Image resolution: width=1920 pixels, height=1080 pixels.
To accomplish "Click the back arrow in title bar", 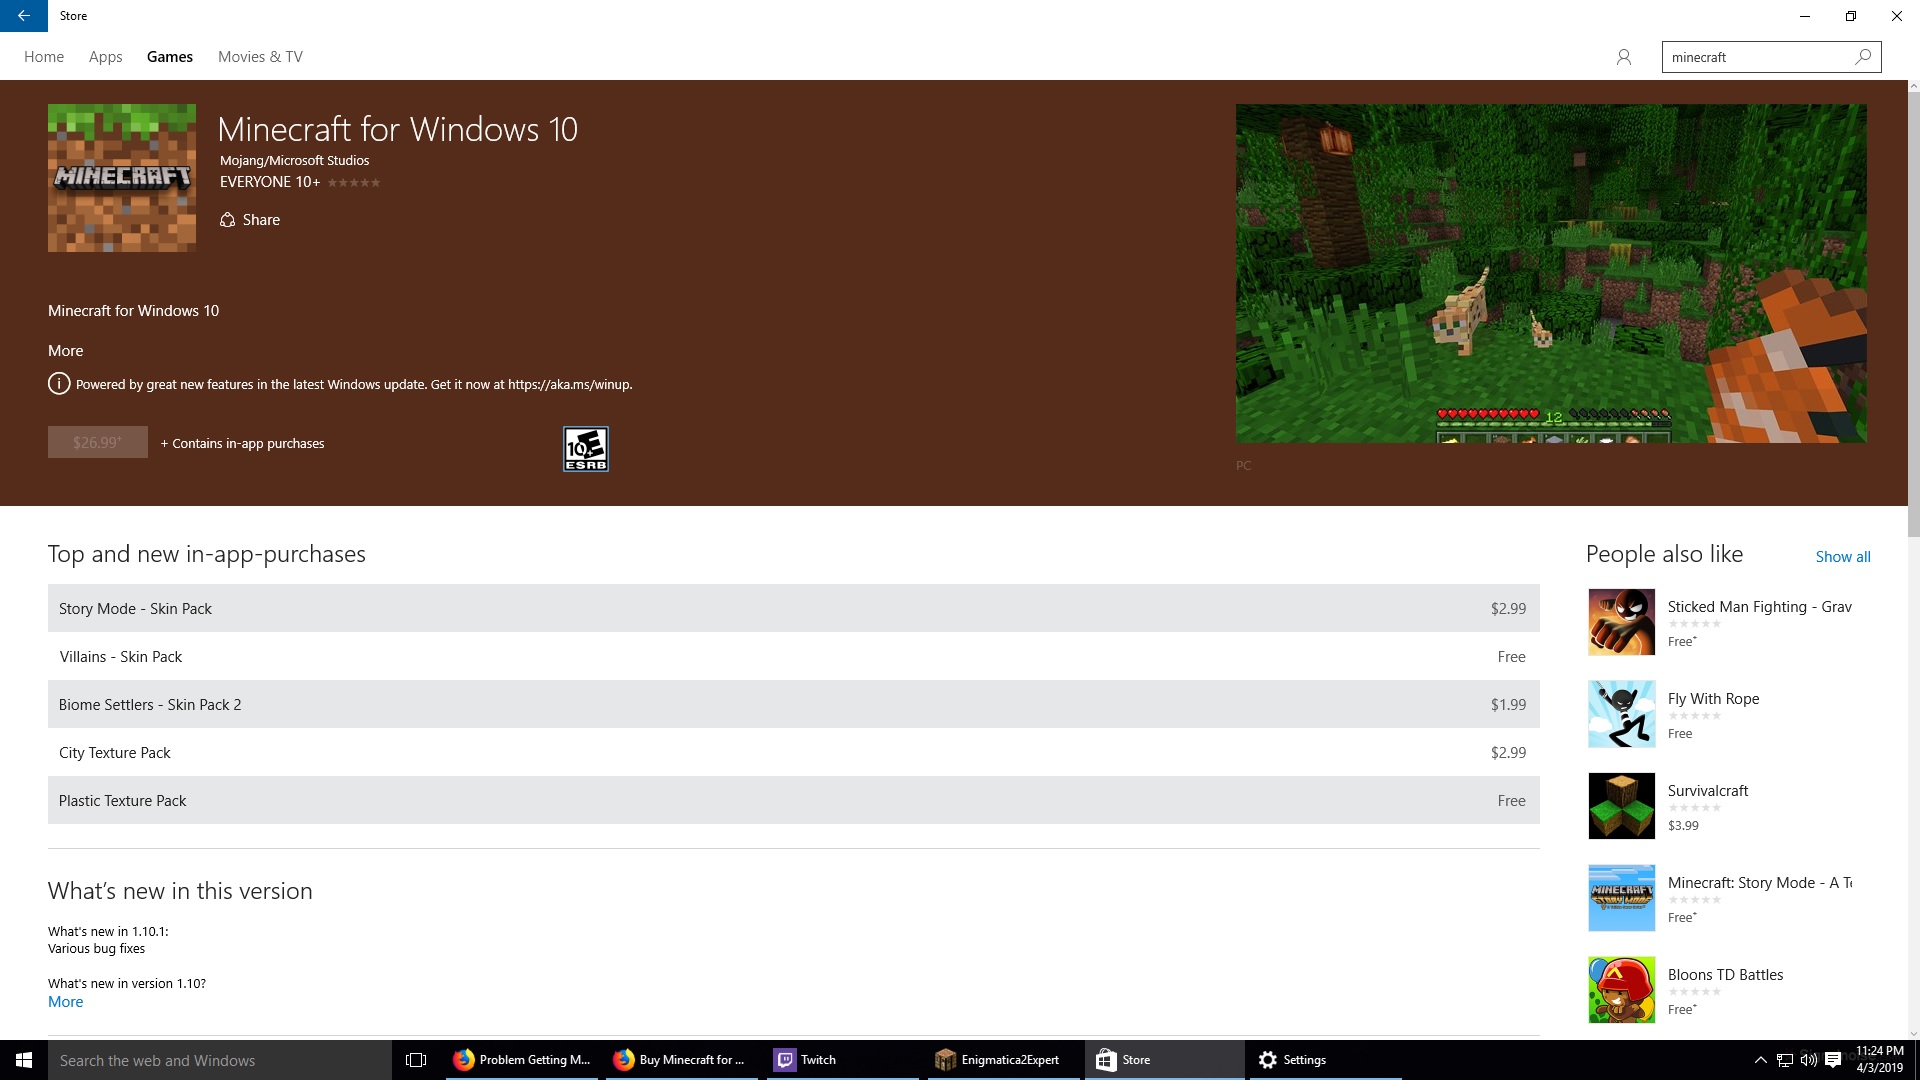I will 23,16.
